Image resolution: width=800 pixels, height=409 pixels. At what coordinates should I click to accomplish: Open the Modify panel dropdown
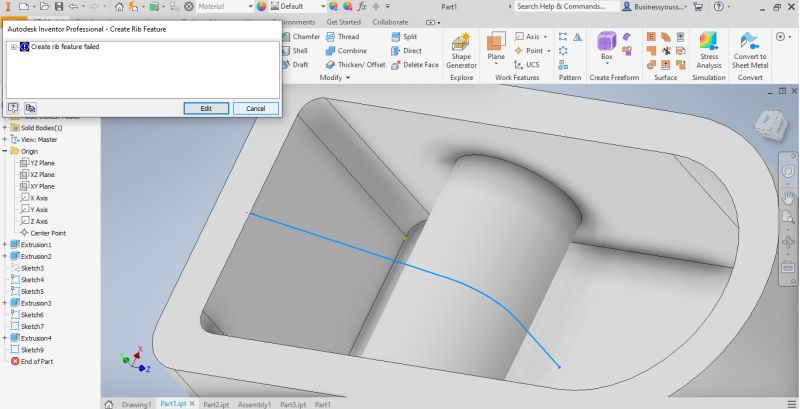[x=335, y=78]
